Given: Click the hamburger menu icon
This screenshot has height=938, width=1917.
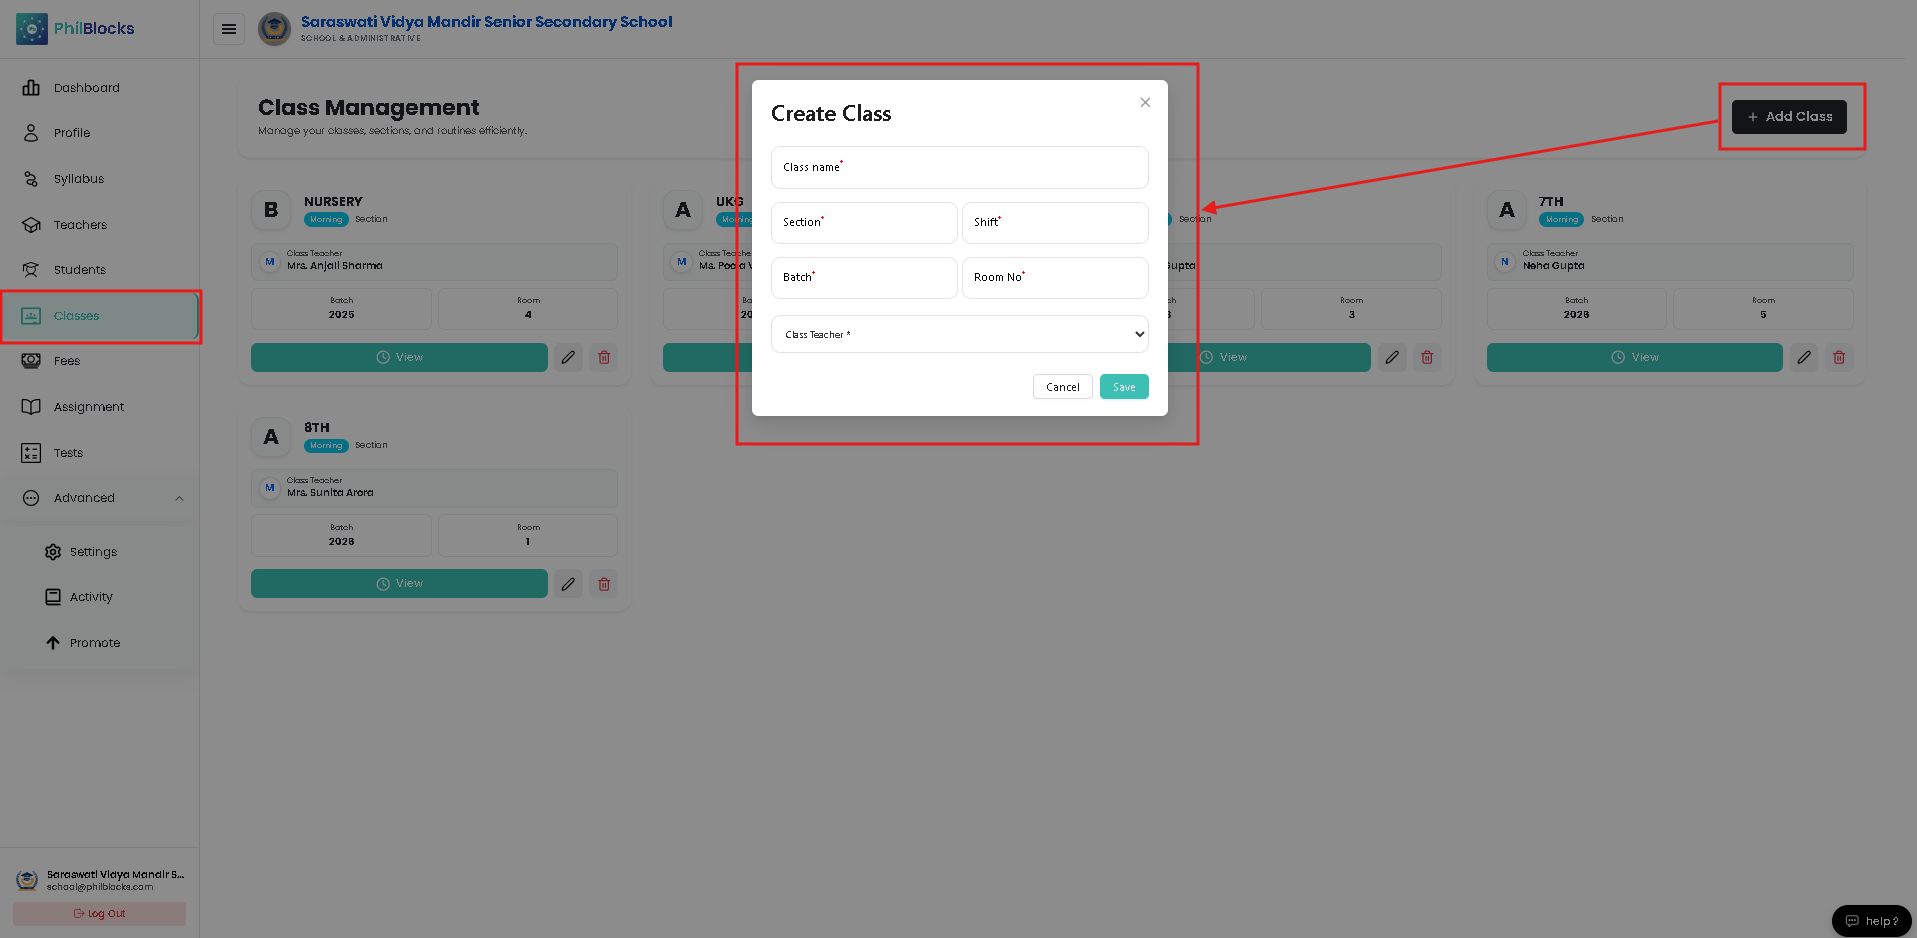Looking at the screenshot, I should point(229,29).
